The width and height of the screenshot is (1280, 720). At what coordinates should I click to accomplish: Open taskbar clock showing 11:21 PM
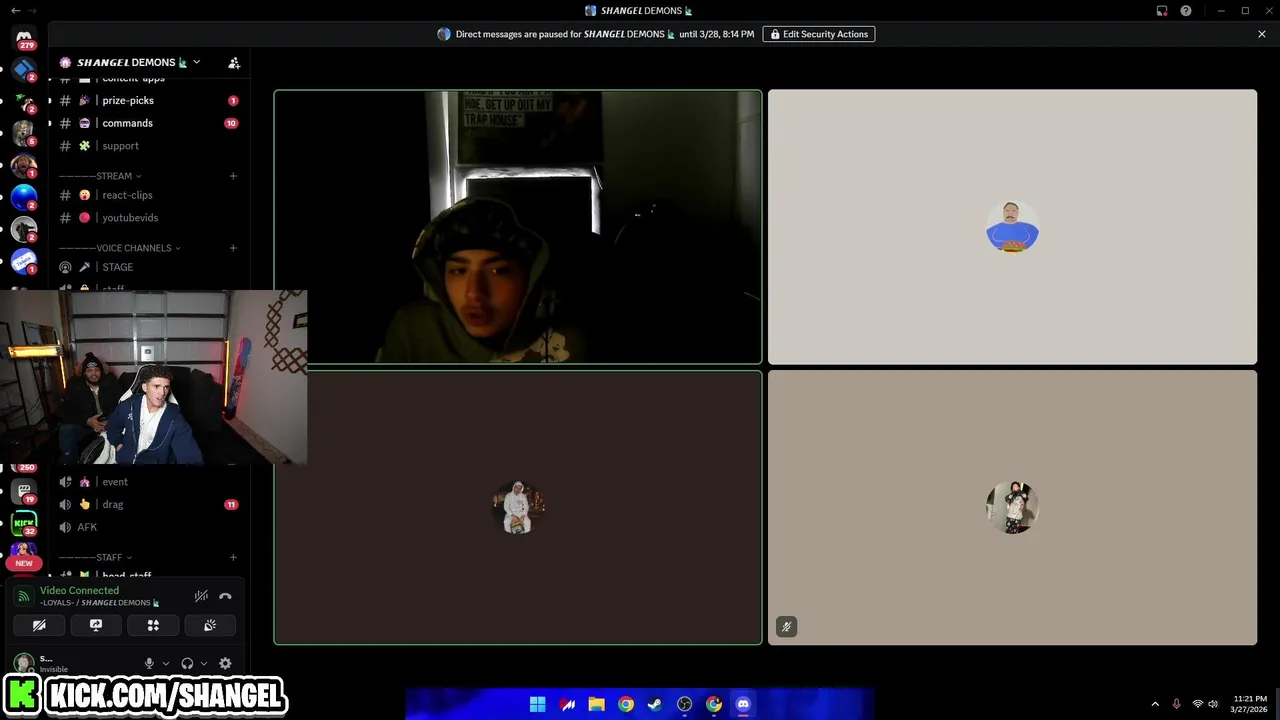[x=1250, y=704]
